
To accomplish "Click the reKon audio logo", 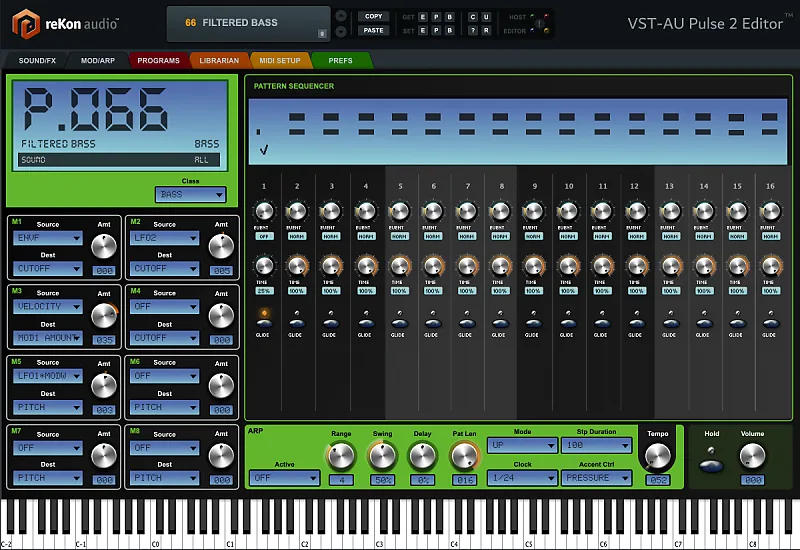I will pyautogui.click(x=64, y=22).
